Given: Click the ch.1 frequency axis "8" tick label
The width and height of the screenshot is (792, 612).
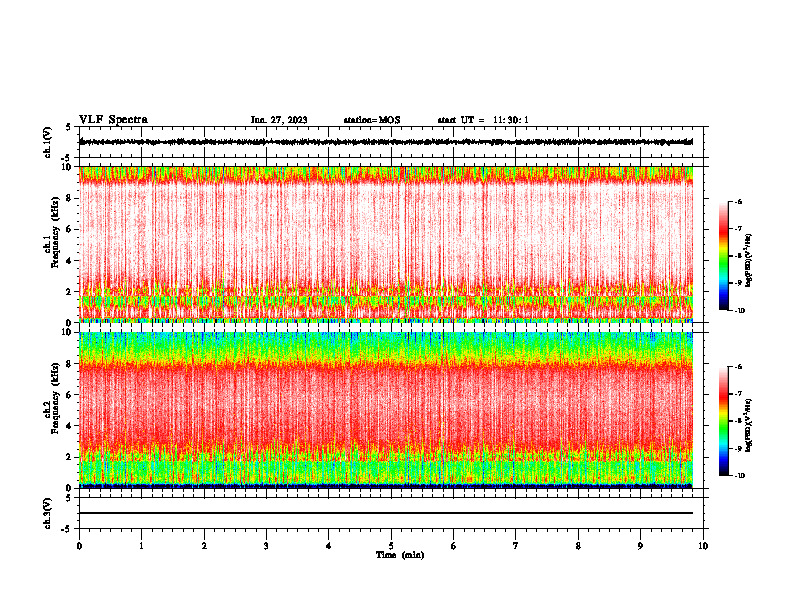Looking at the screenshot, I should 70,198.
